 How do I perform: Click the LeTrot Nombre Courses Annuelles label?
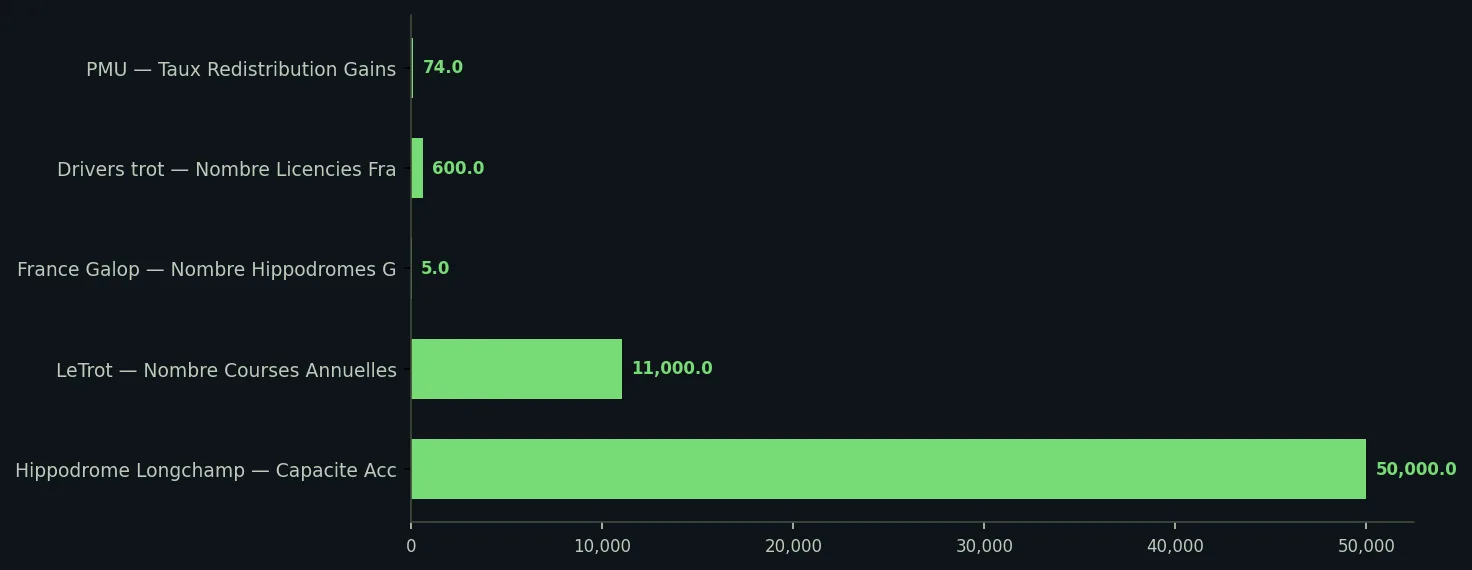(x=226, y=371)
